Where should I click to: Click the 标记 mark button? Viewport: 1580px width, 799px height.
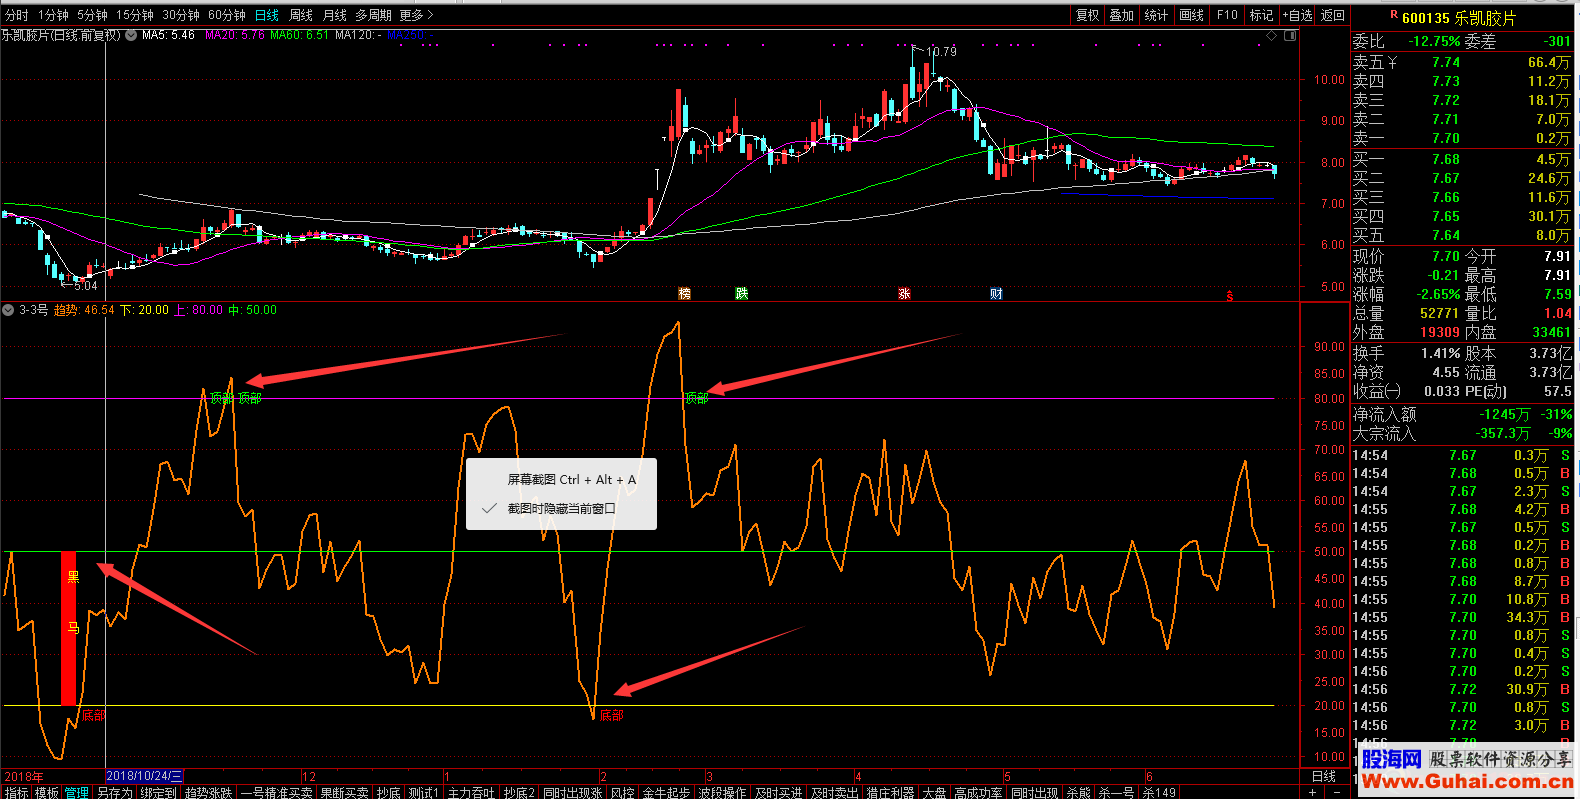1261,15
